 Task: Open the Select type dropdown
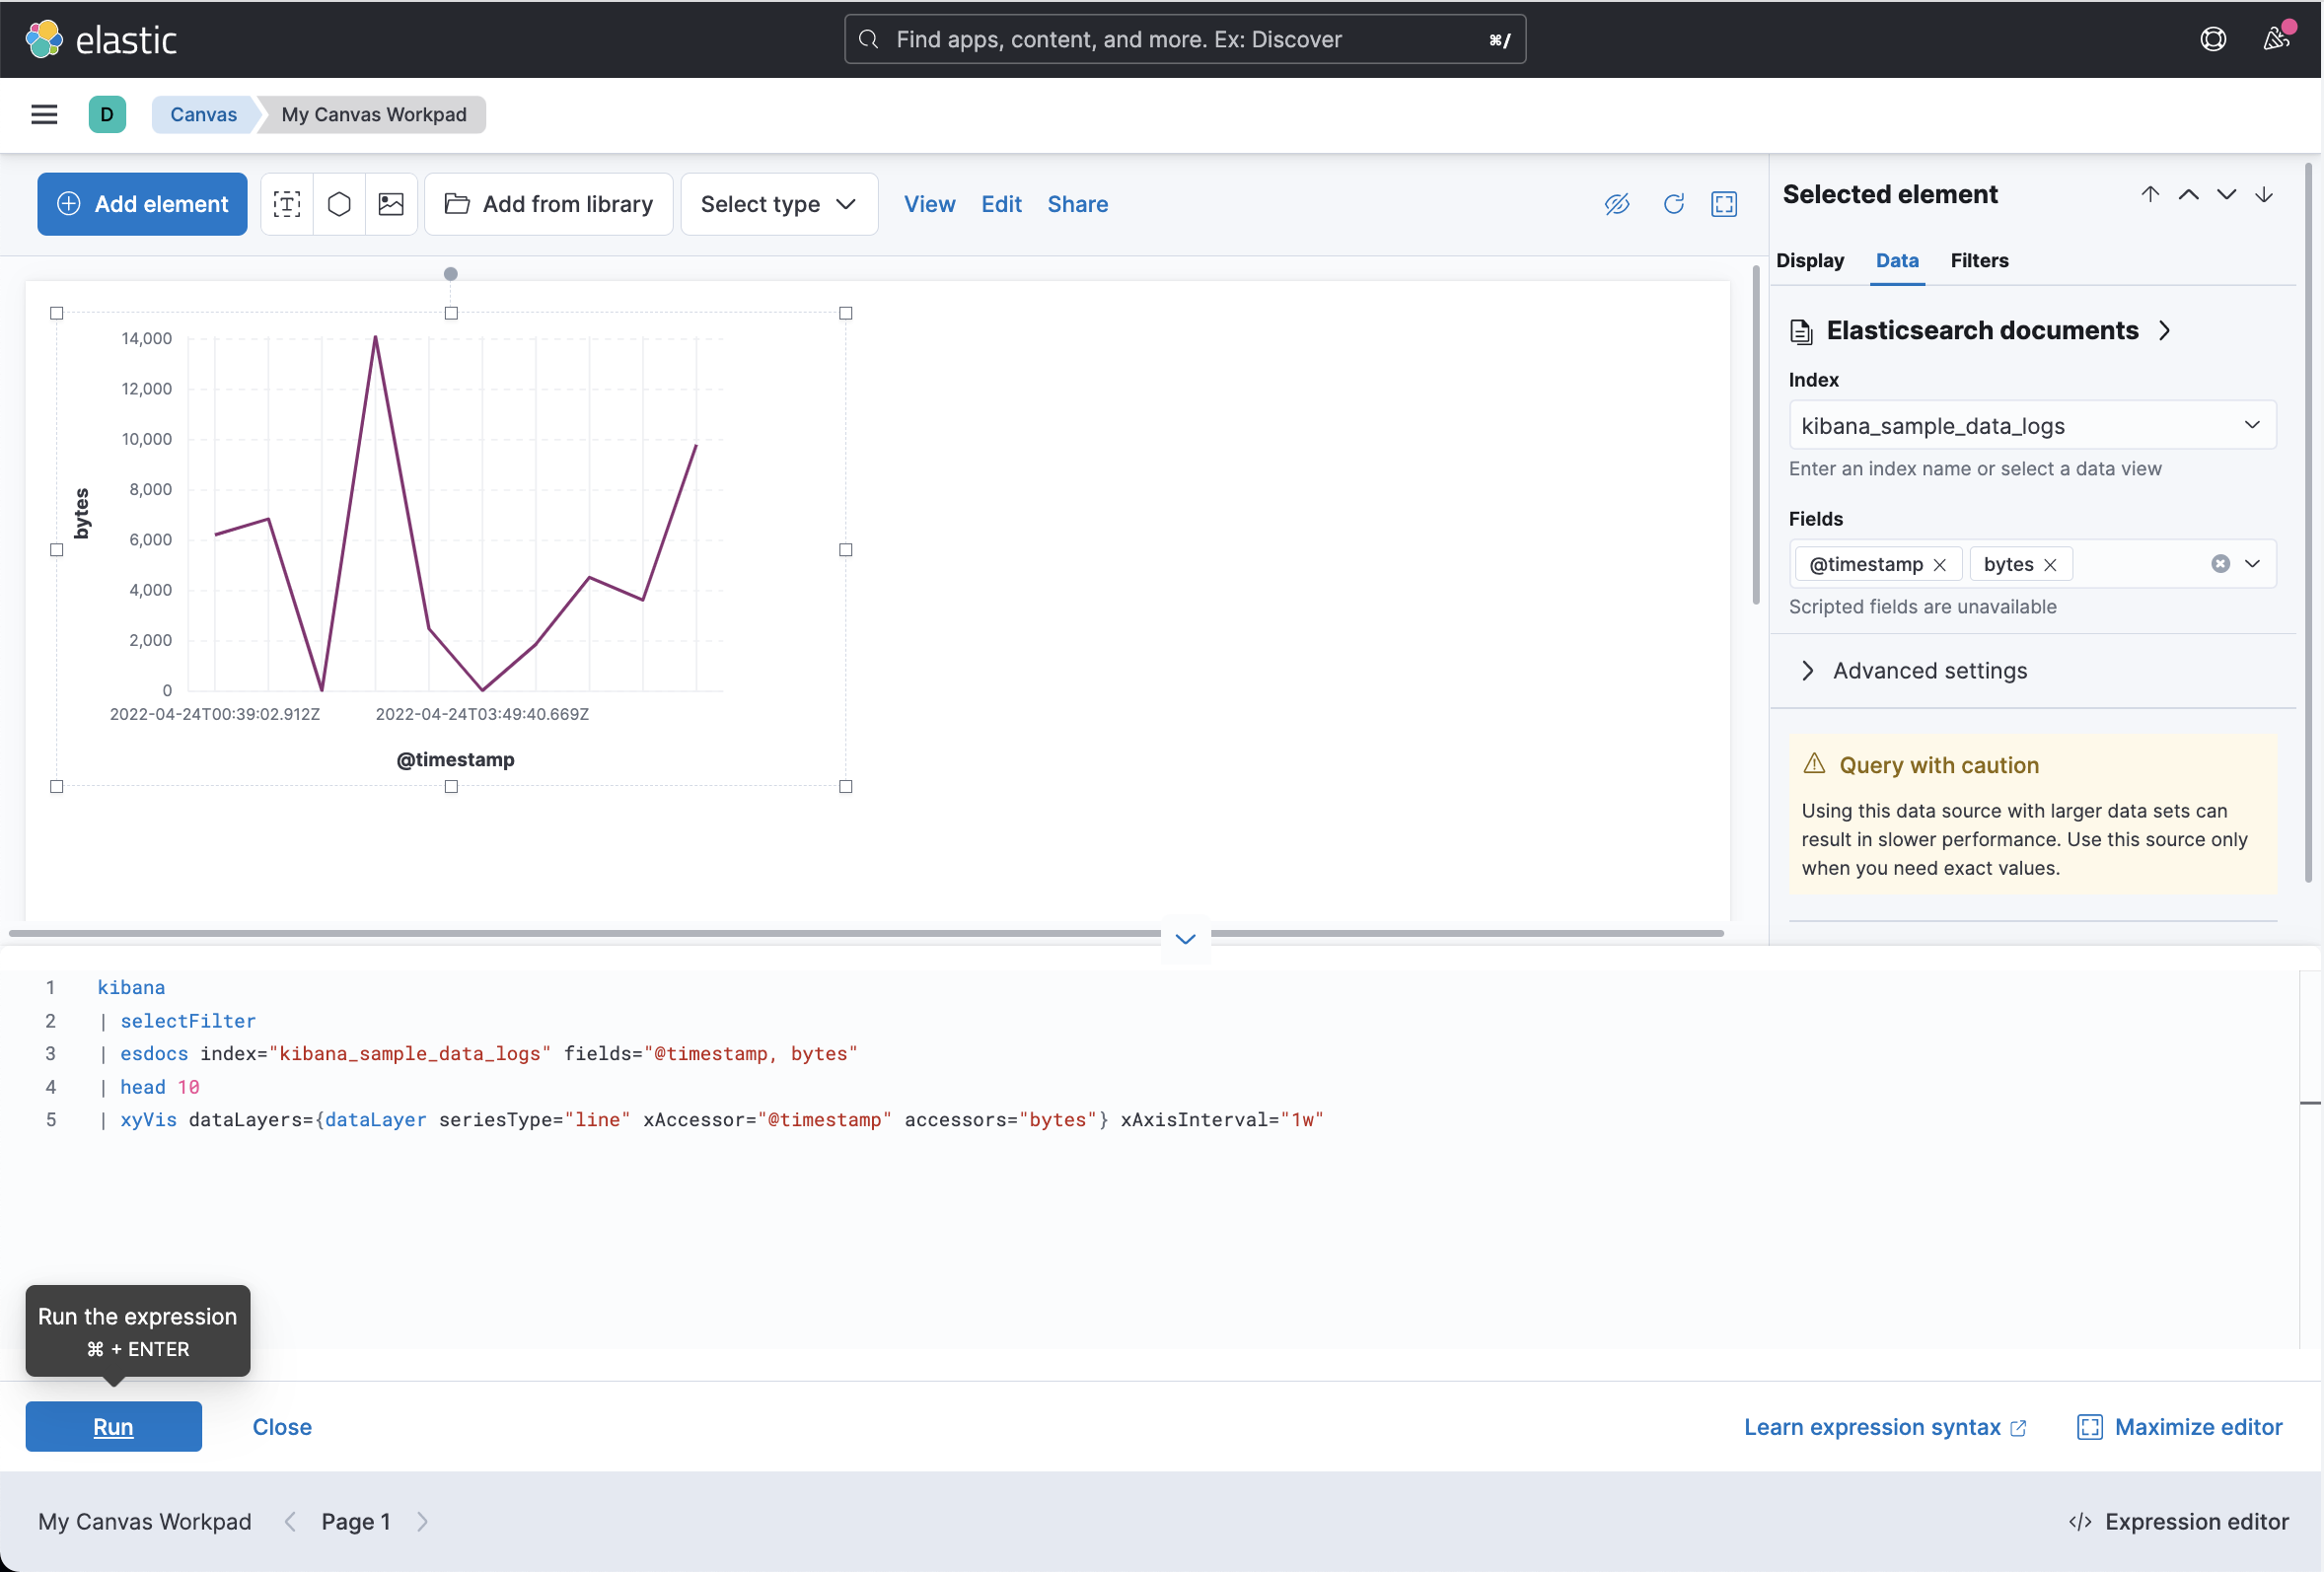click(778, 204)
